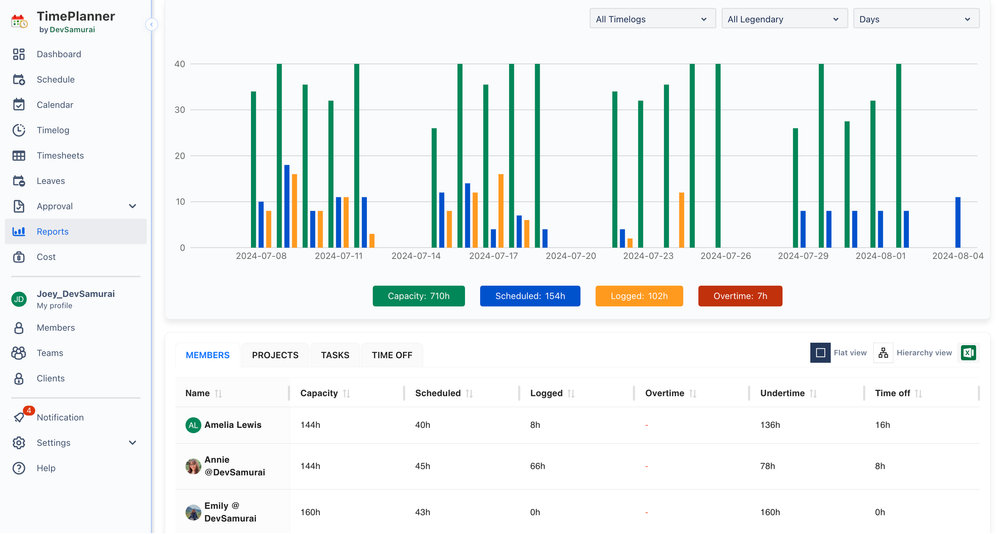Switch to the PROJECTS tab
The image size is (999, 534).
point(275,355)
